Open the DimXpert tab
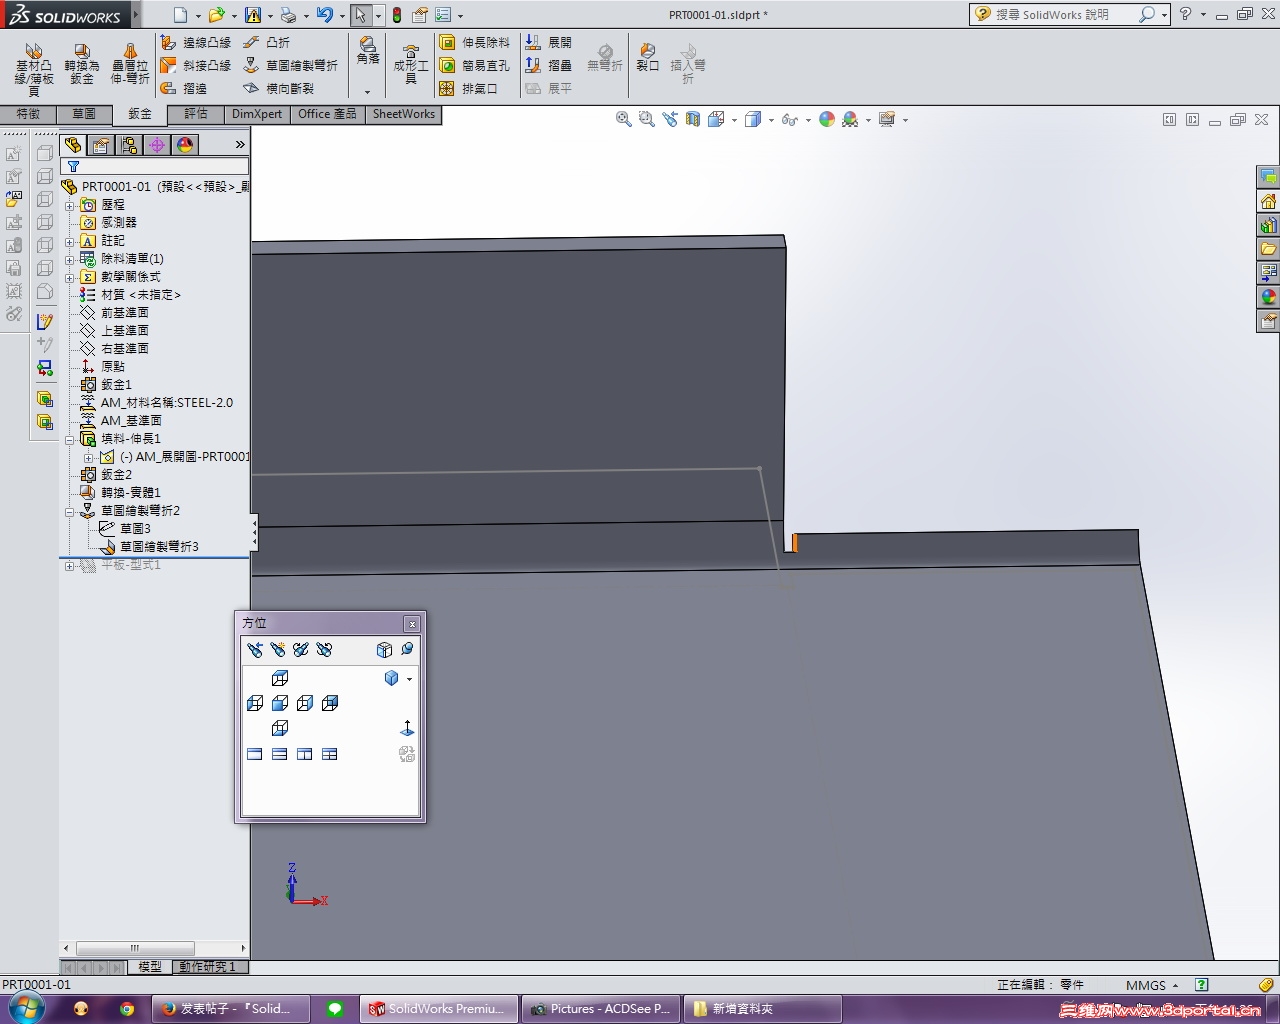Image resolution: width=1280 pixels, height=1024 pixels. click(257, 114)
